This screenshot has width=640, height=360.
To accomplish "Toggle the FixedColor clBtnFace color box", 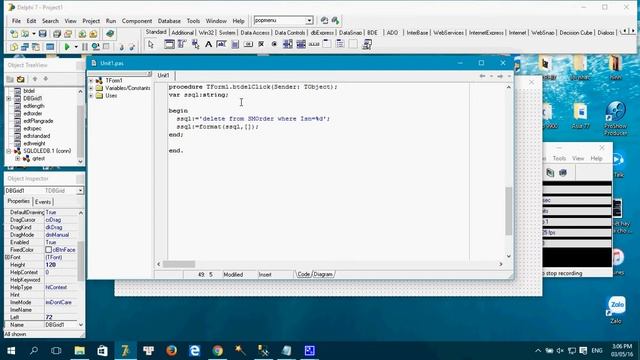I will (48, 250).
